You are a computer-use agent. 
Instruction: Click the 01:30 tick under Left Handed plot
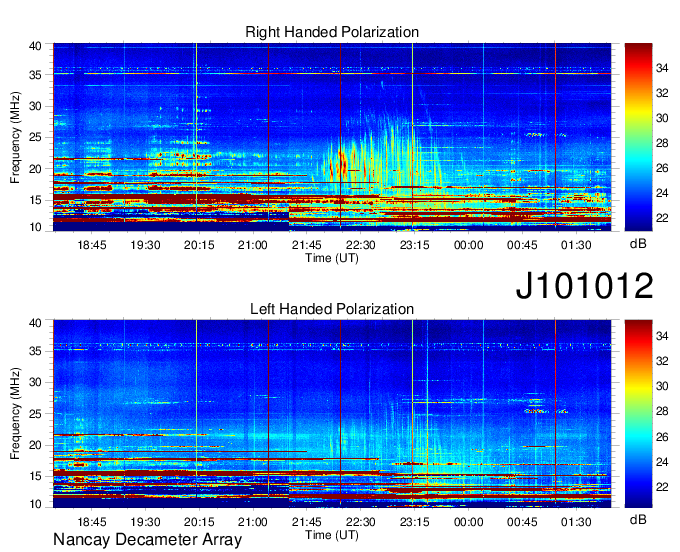click(x=576, y=522)
